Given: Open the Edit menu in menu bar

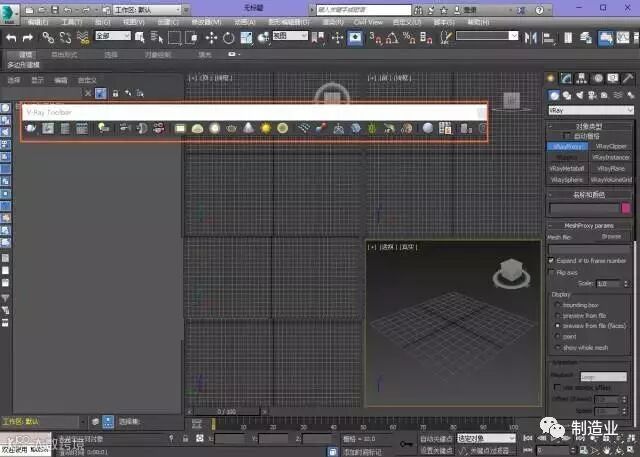Looking at the screenshot, I should click(38, 22).
